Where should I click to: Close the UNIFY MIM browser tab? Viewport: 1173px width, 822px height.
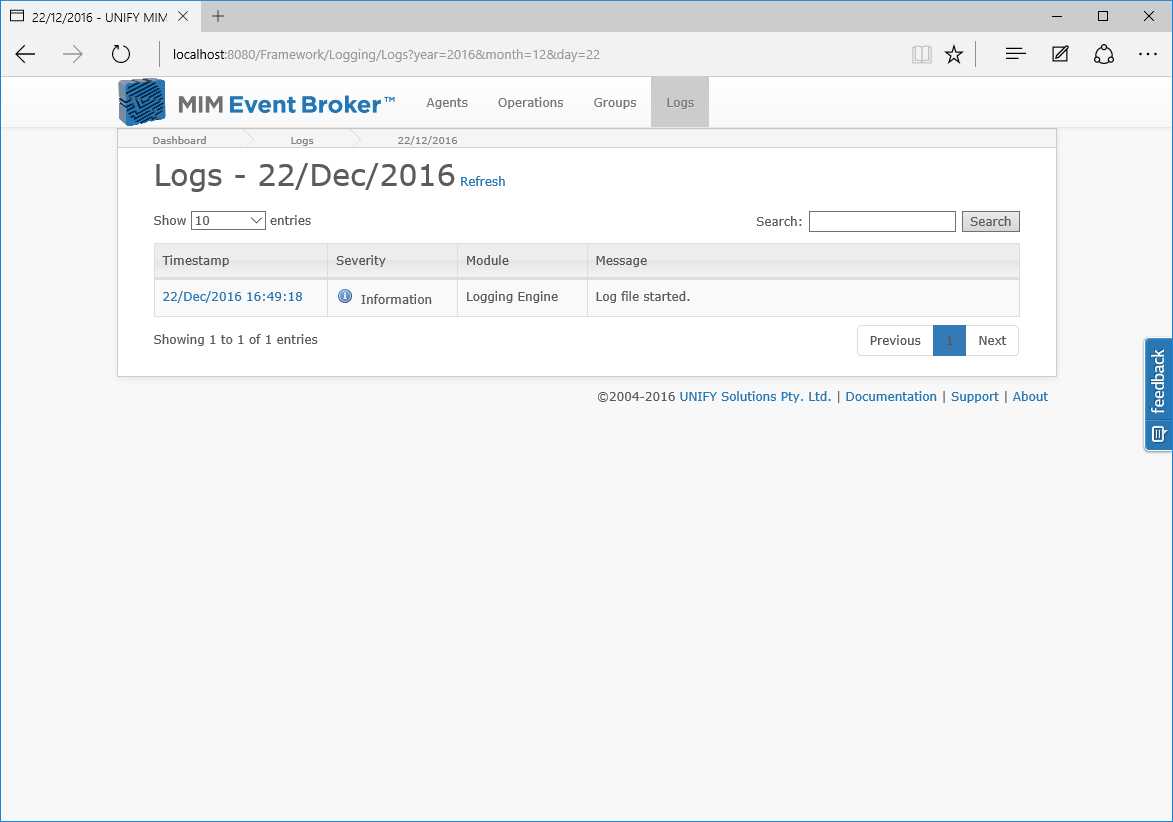pyautogui.click(x=183, y=16)
